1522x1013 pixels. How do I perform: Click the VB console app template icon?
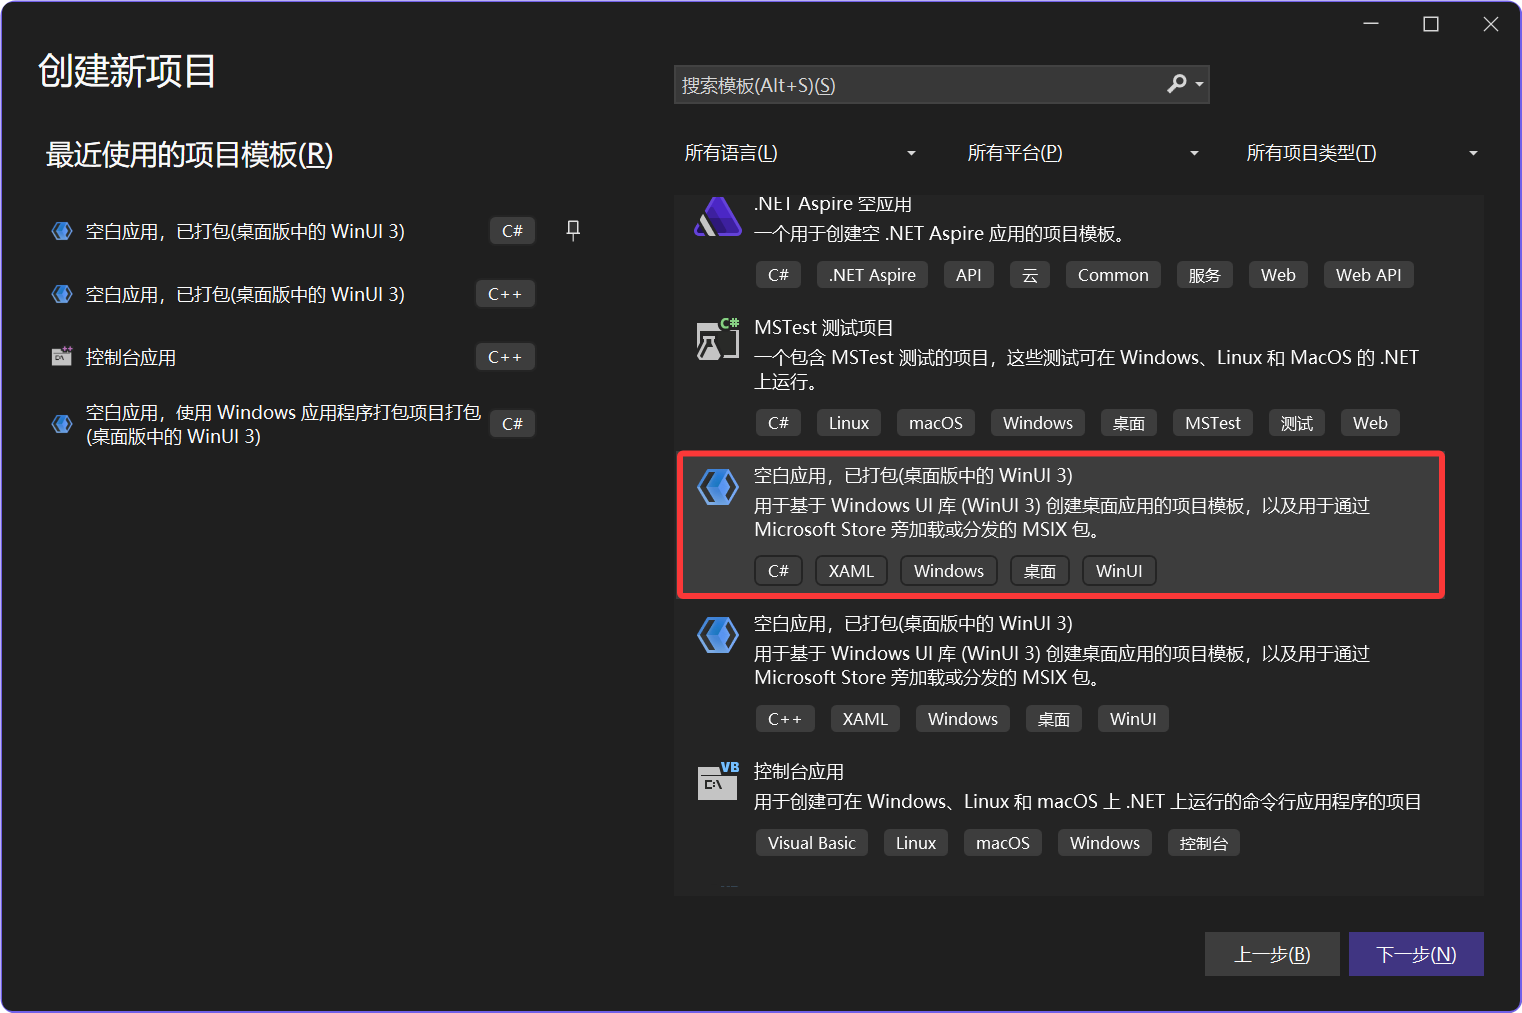tap(717, 781)
